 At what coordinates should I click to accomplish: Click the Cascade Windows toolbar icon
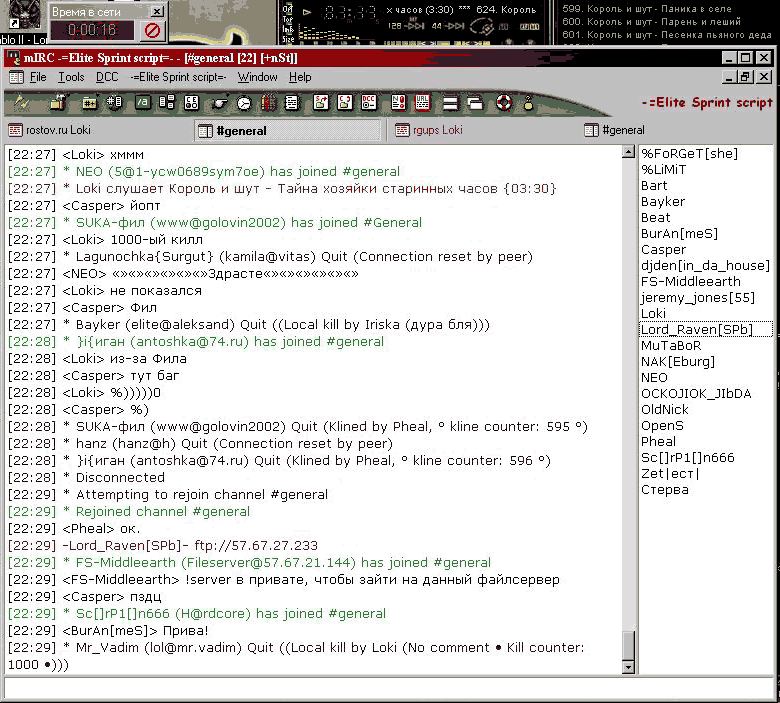[x=476, y=103]
